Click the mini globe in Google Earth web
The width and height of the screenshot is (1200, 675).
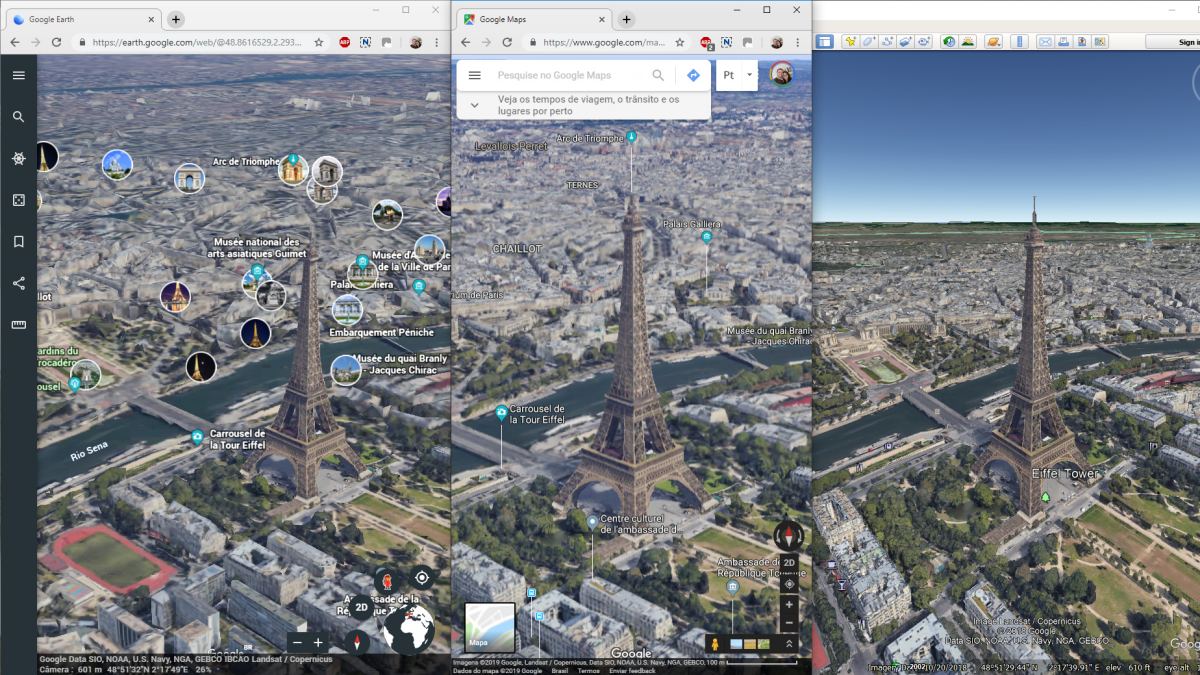[409, 630]
